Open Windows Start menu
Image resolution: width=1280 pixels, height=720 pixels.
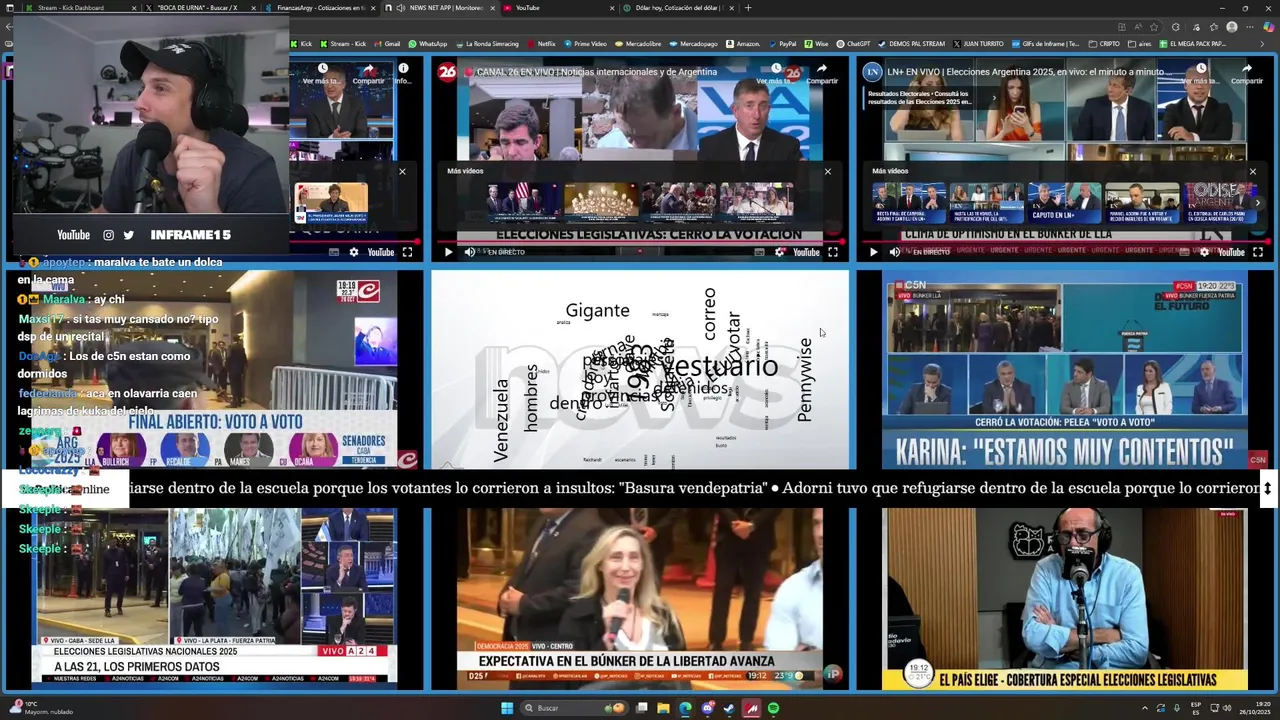pos(507,708)
